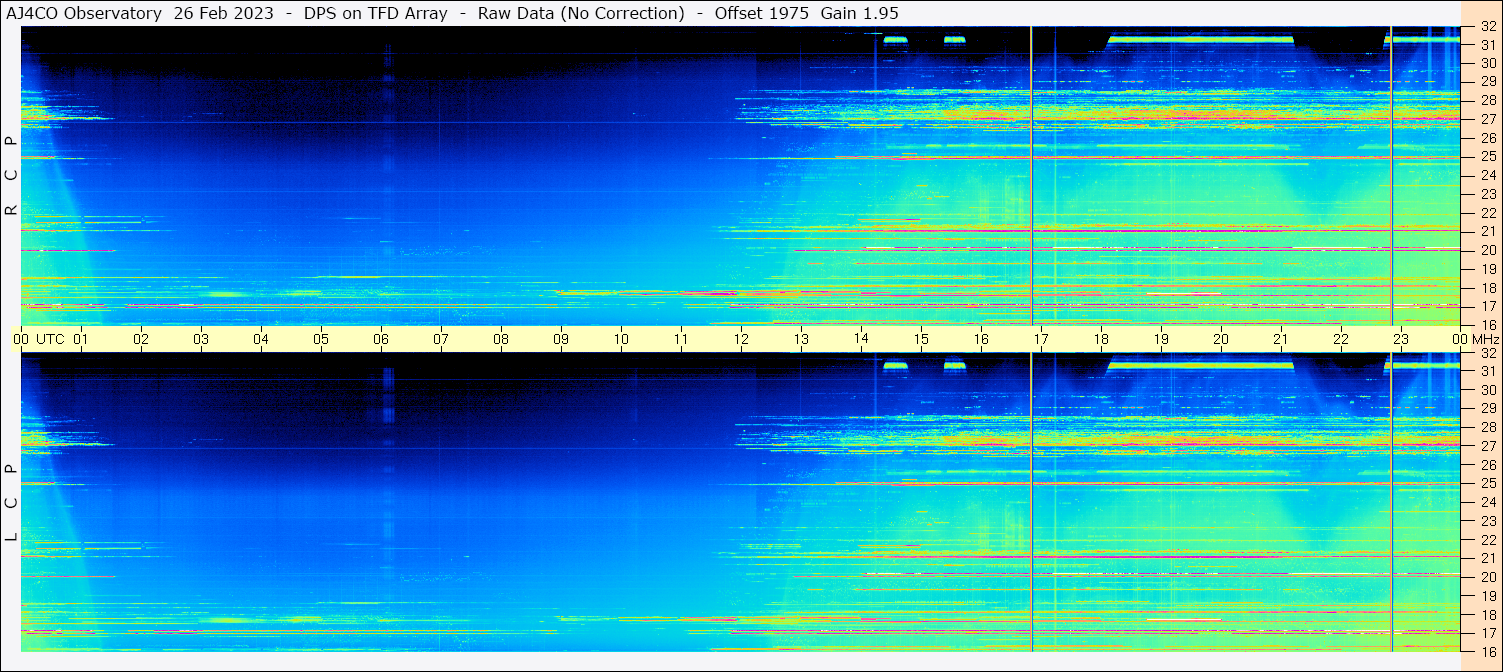This screenshot has width=1503, height=672.
Task: Select hour 21 on the time axis
Action: click(x=1281, y=339)
